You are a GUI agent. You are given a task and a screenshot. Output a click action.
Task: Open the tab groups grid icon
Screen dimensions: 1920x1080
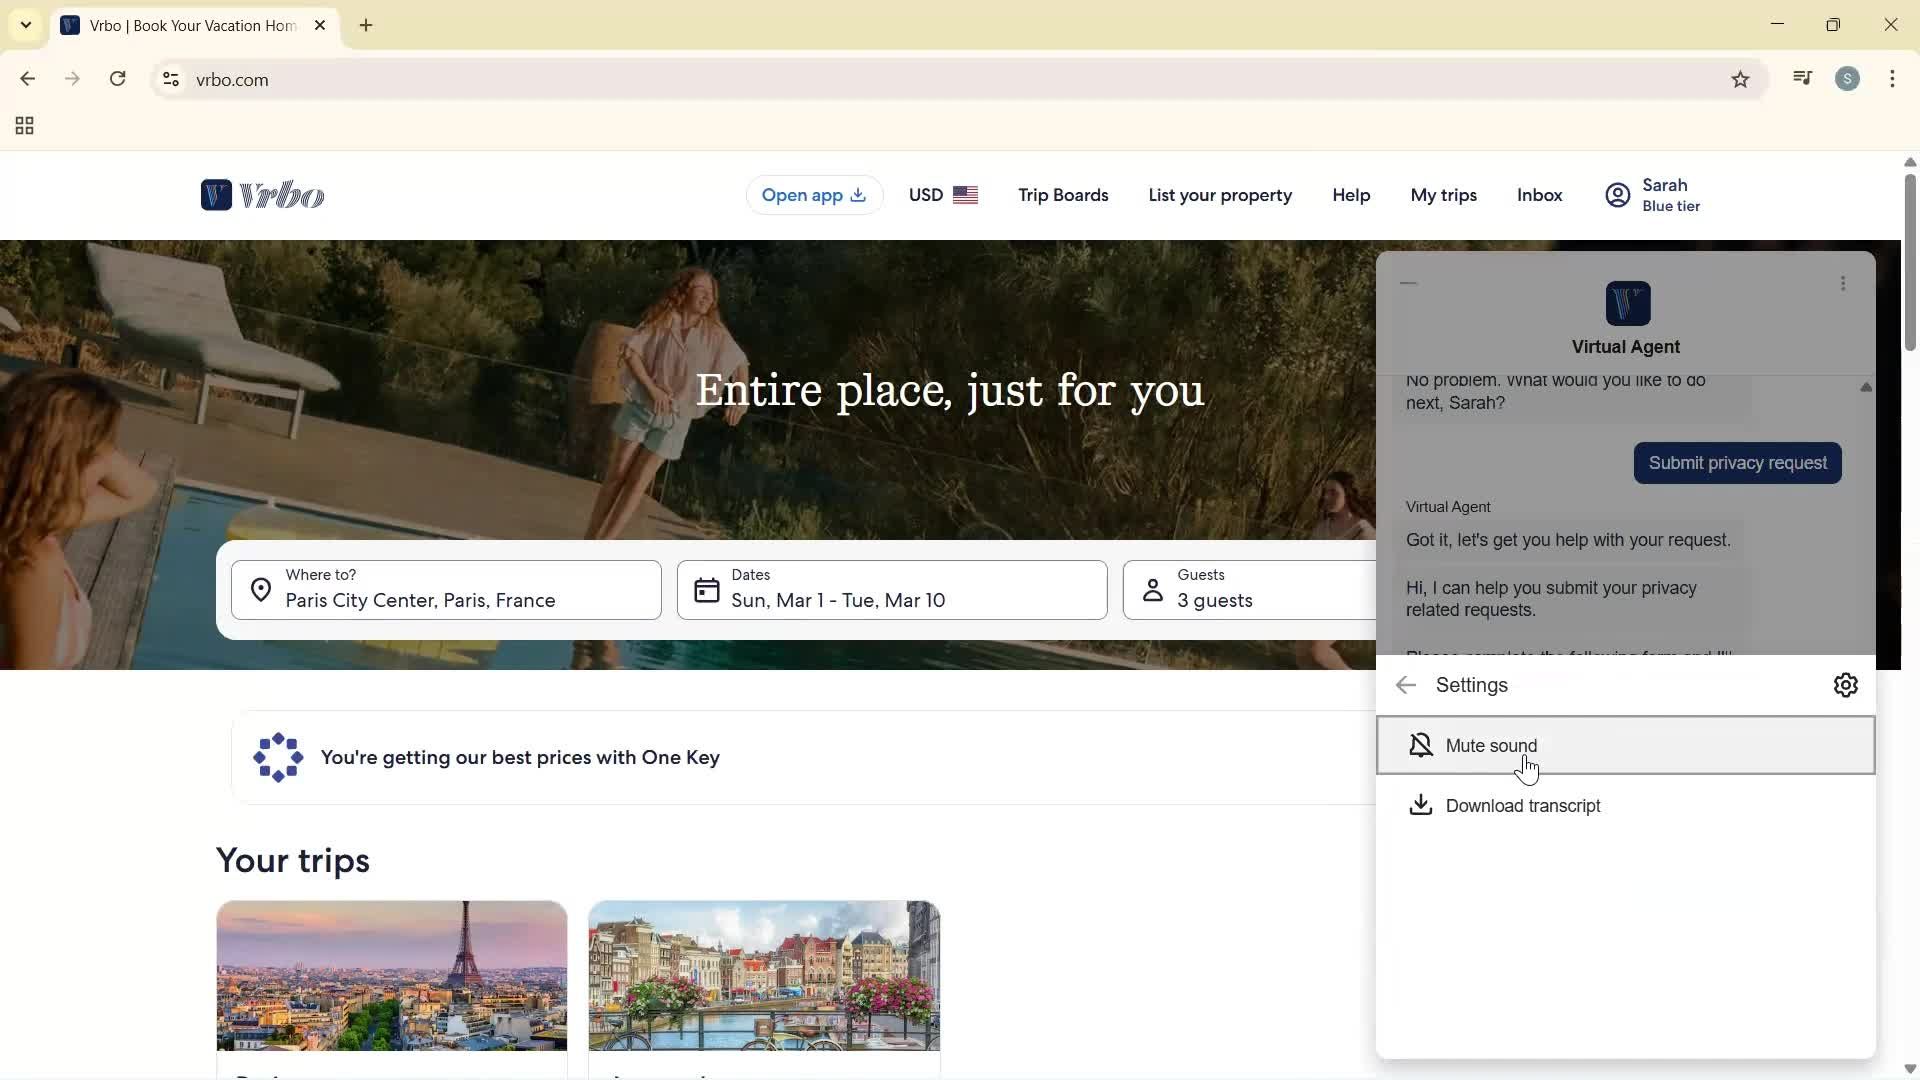point(25,126)
